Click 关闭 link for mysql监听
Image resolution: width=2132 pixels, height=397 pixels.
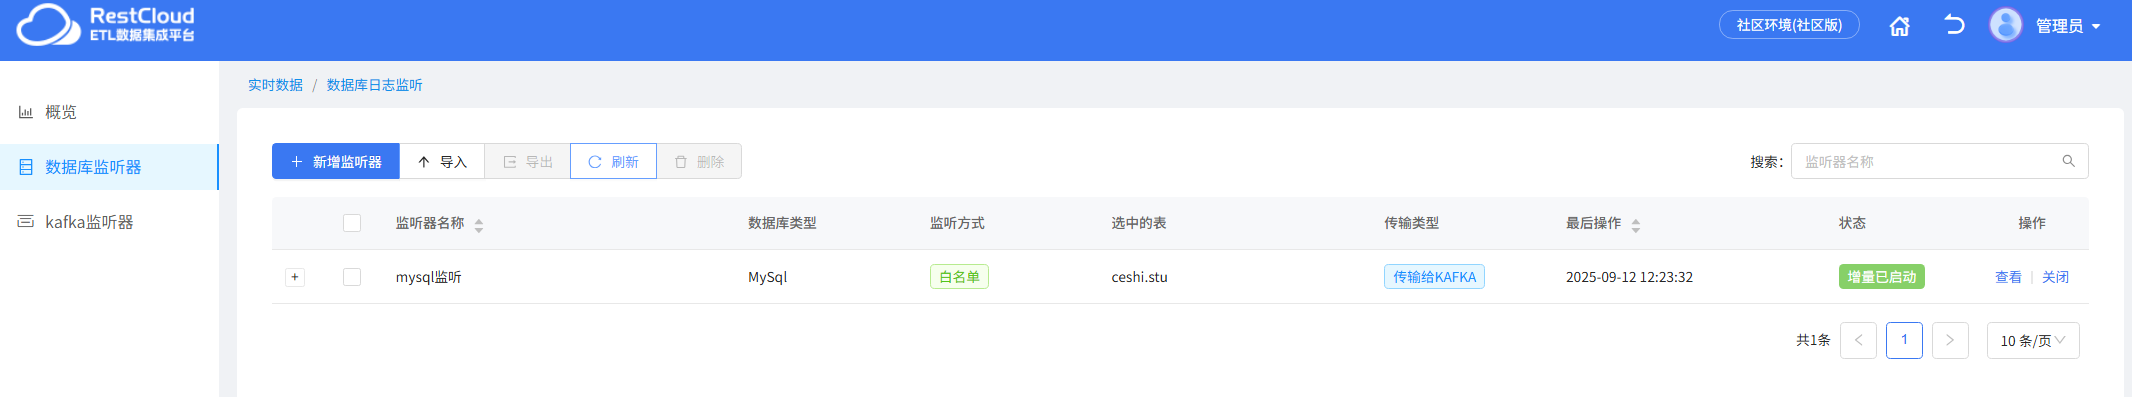point(2055,277)
